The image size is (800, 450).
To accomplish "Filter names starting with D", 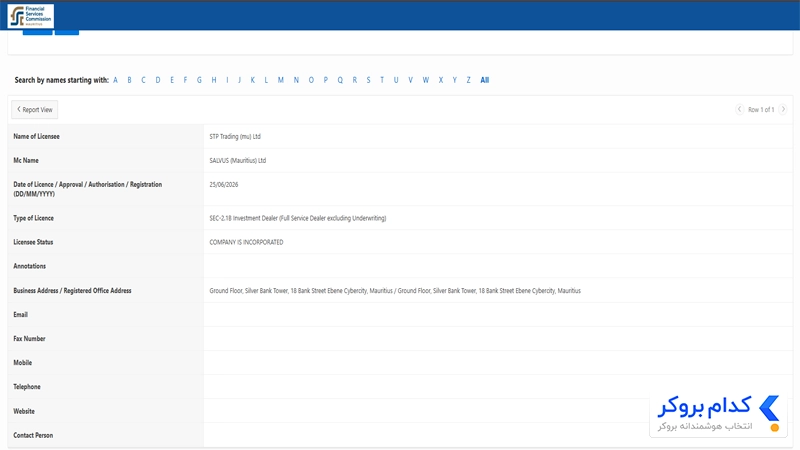I will coord(158,80).
